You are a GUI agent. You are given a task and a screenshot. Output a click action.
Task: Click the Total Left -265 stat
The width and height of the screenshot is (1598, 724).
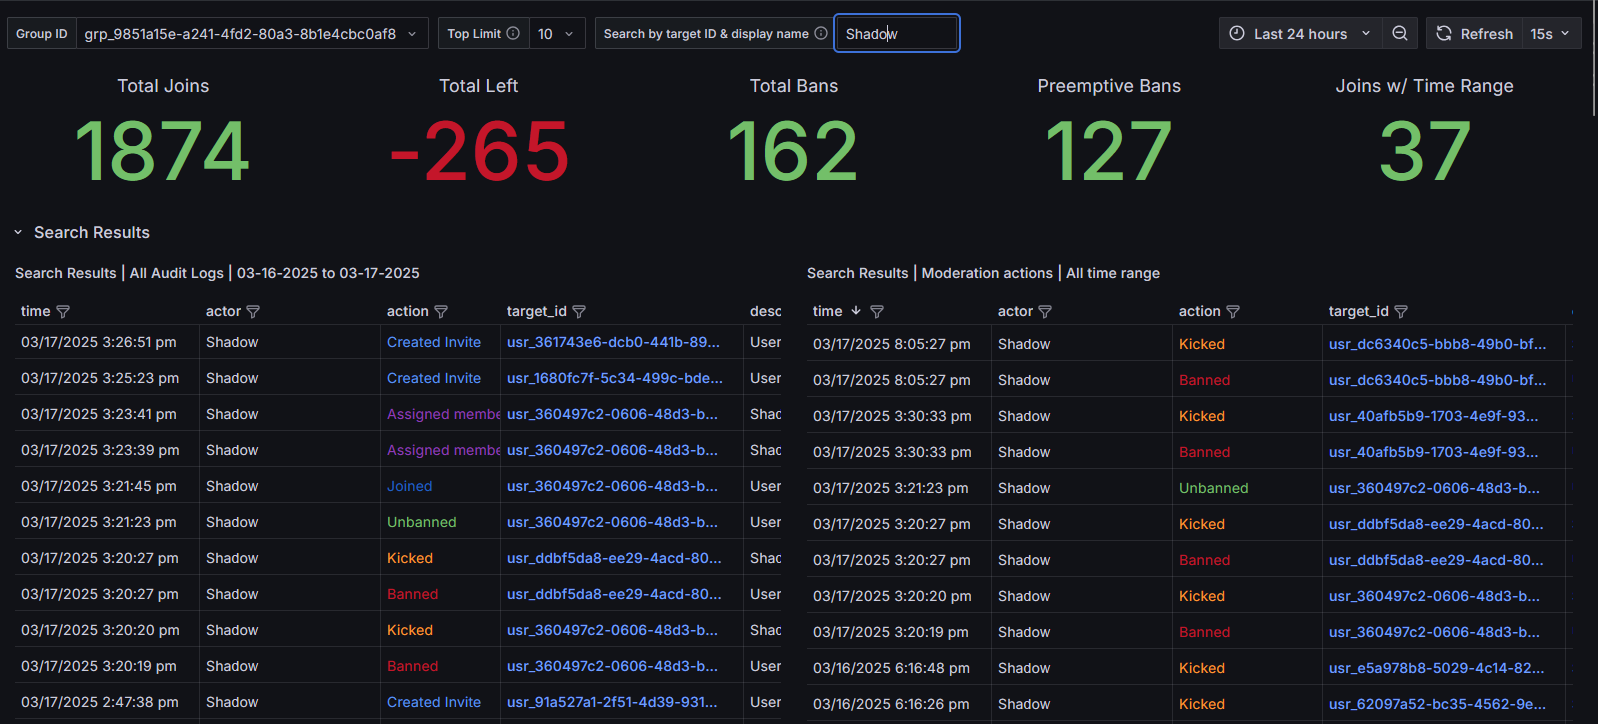(479, 151)
